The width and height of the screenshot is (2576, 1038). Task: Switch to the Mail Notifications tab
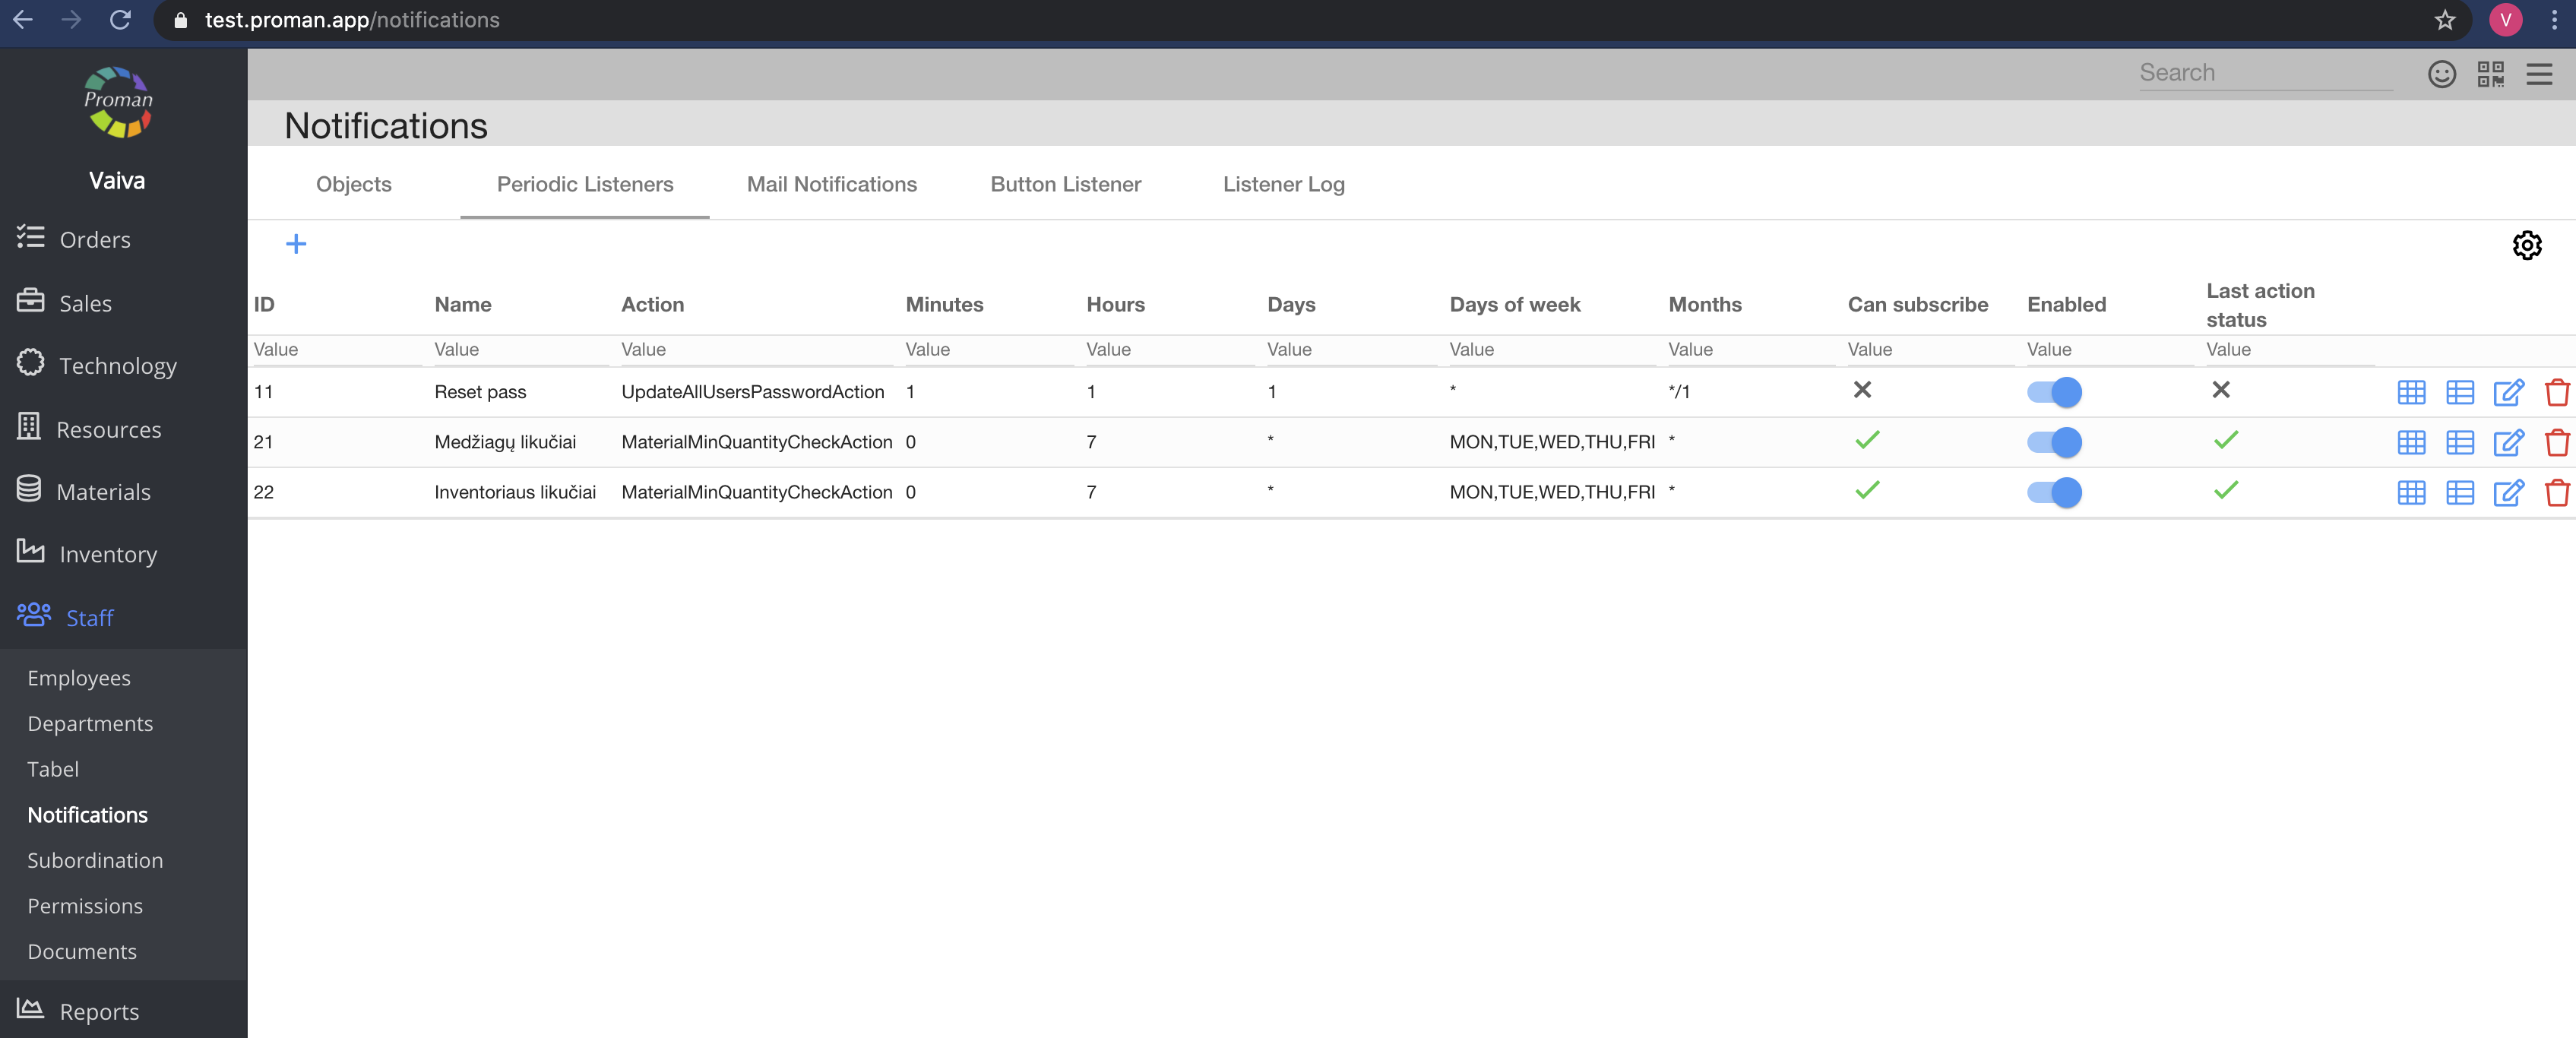point(831,184)
